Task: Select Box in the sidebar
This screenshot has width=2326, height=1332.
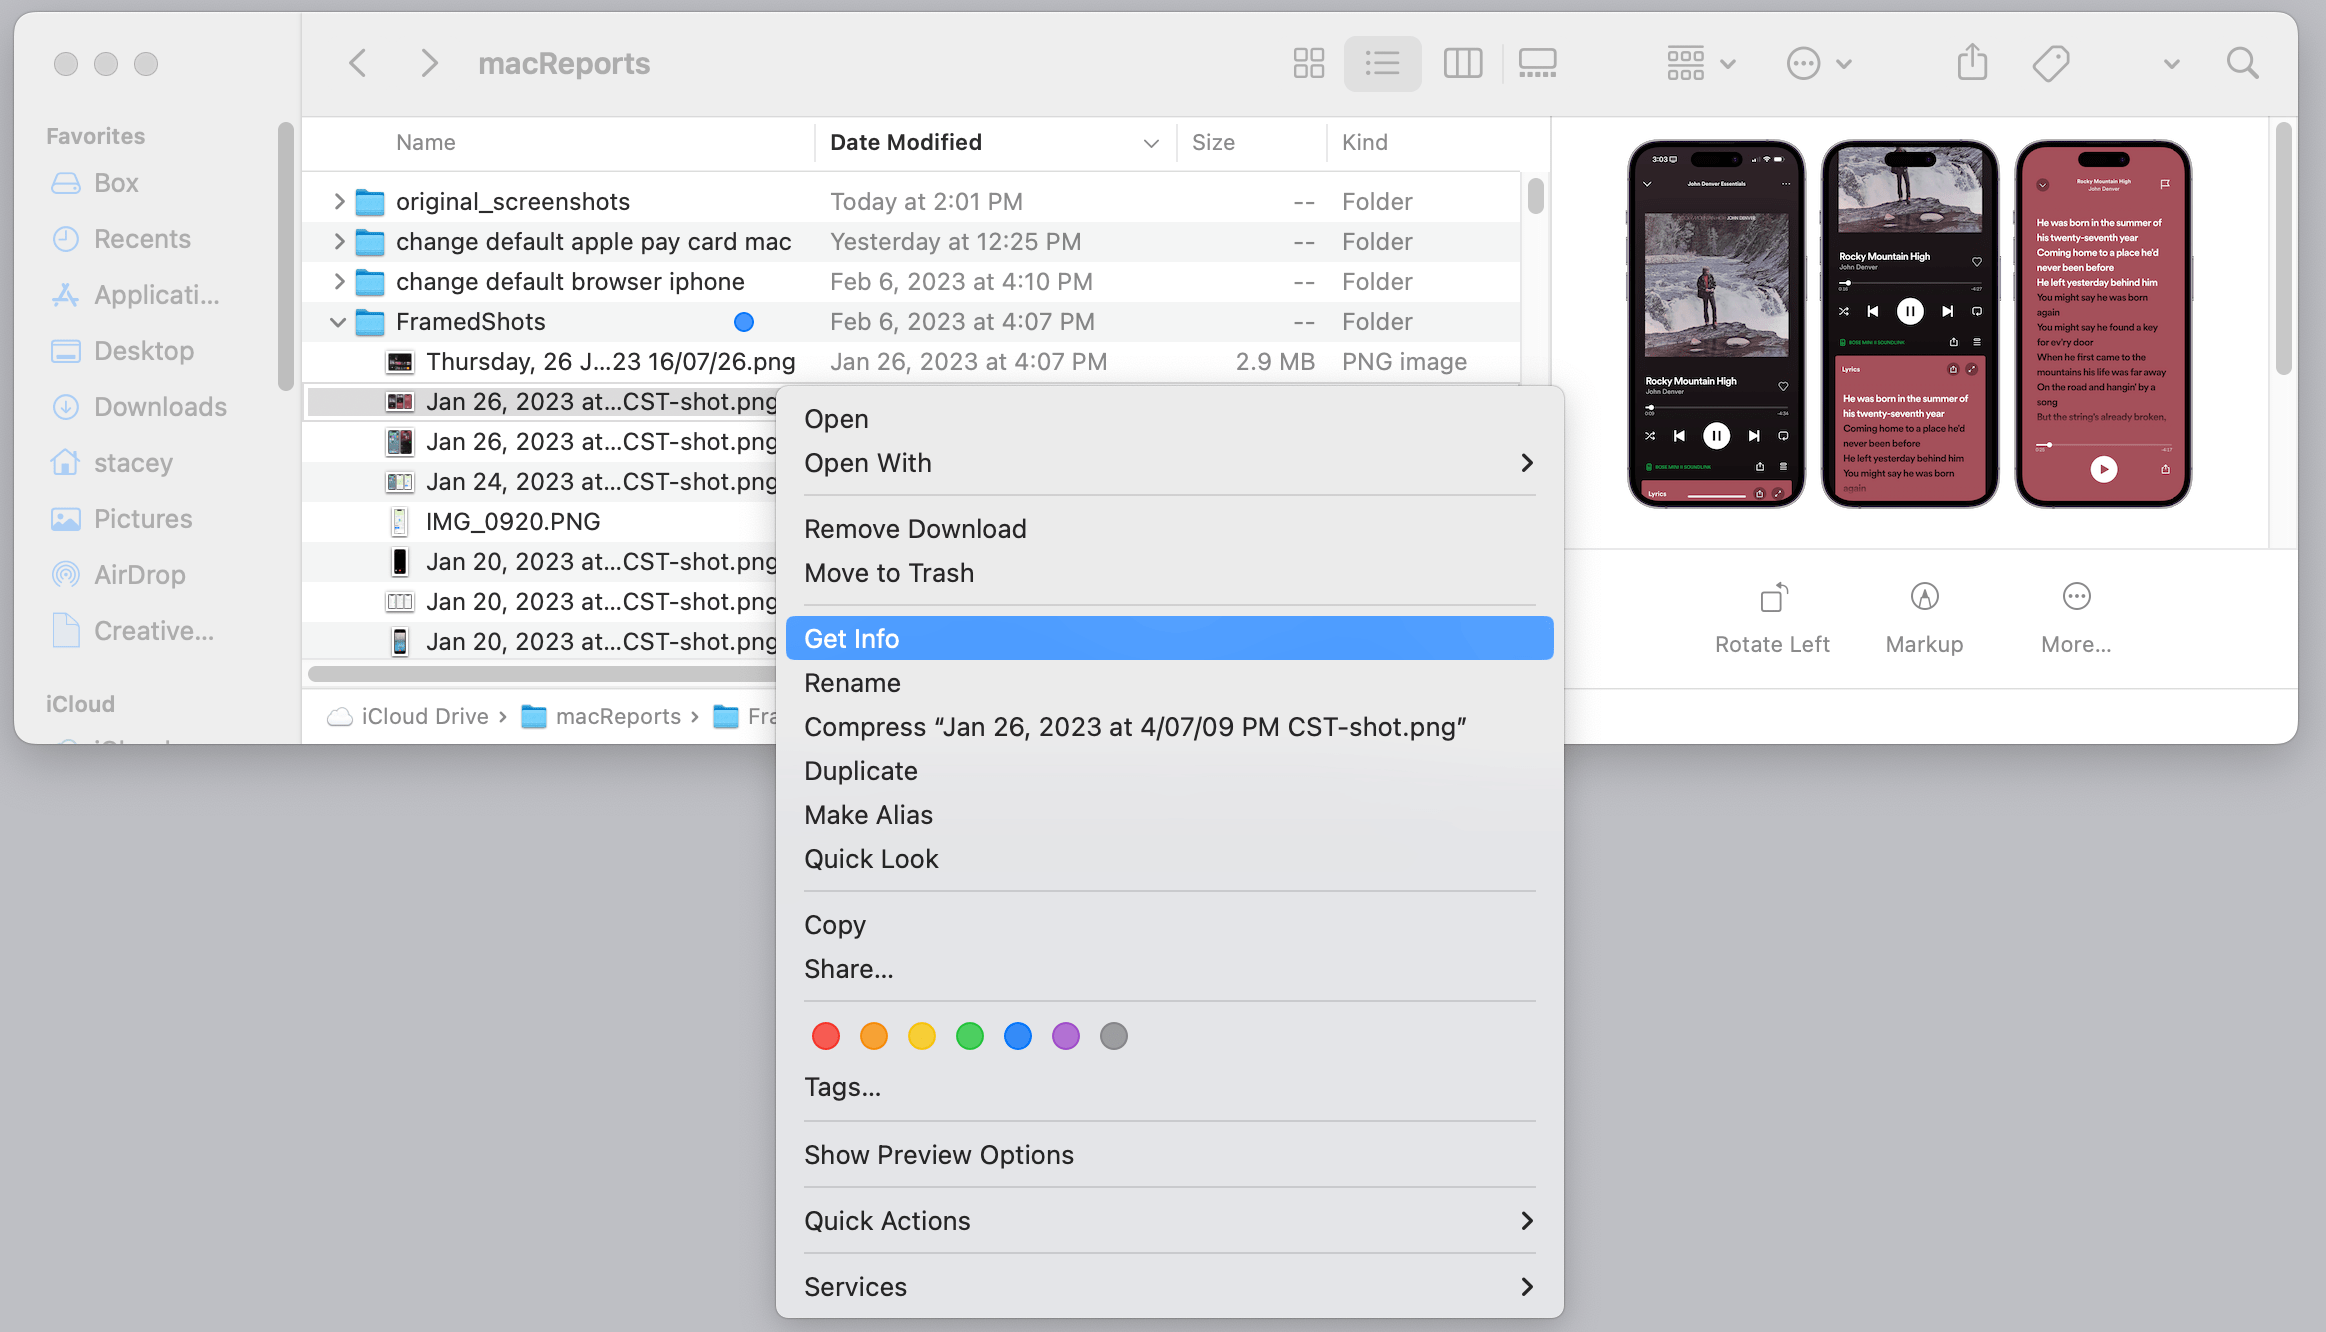Action: [x=95, y=183]
